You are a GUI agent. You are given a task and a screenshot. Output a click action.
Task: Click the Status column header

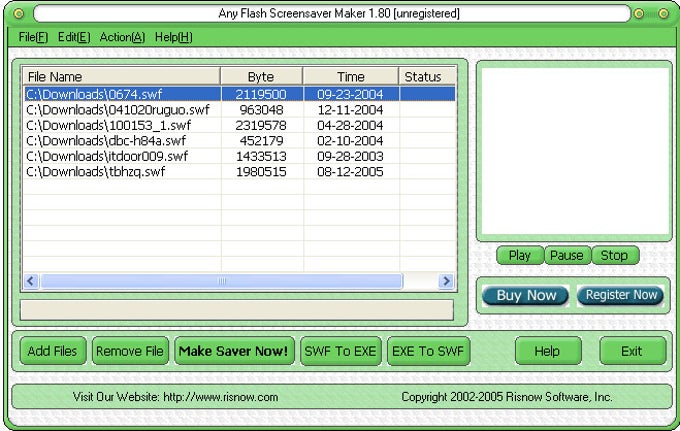[x=427, y=77]
